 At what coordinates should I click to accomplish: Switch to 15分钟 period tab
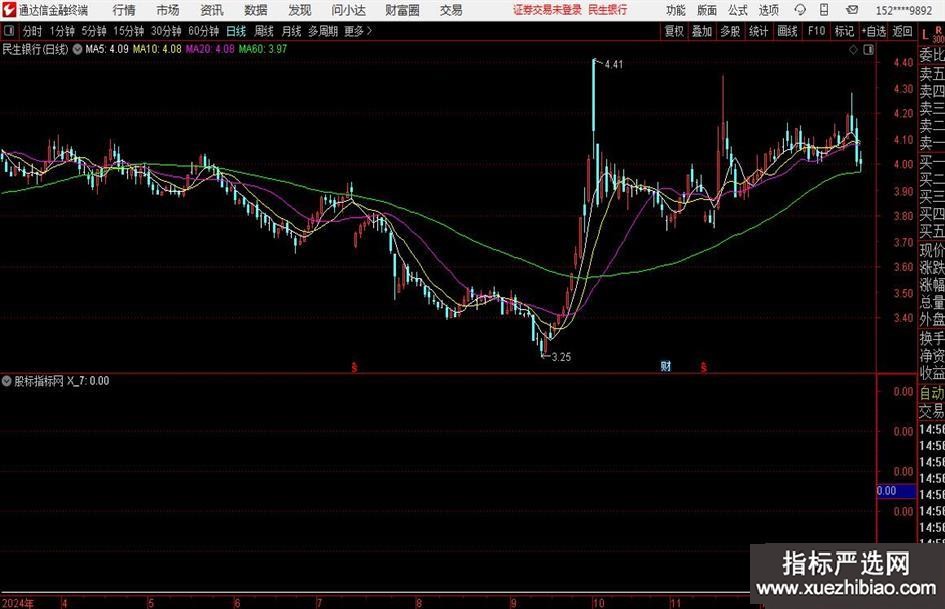click(129, 31)
